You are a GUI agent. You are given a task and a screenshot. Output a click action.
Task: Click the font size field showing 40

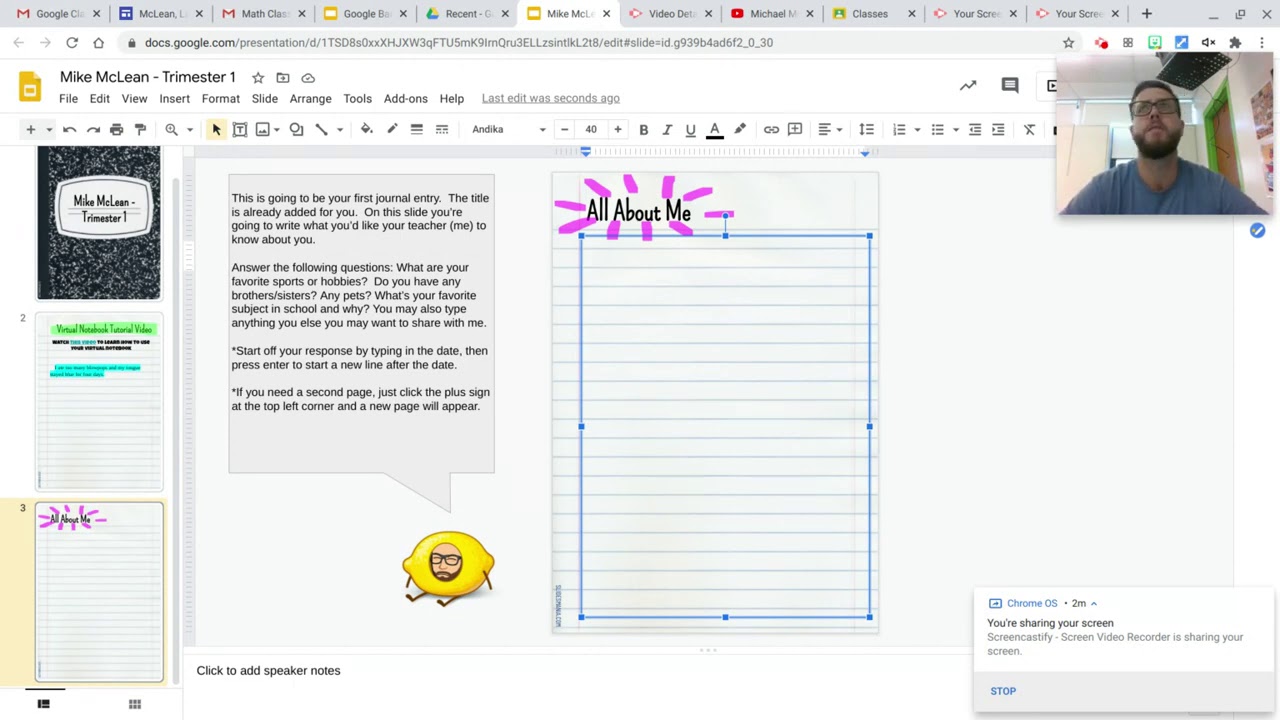point(591,129)
